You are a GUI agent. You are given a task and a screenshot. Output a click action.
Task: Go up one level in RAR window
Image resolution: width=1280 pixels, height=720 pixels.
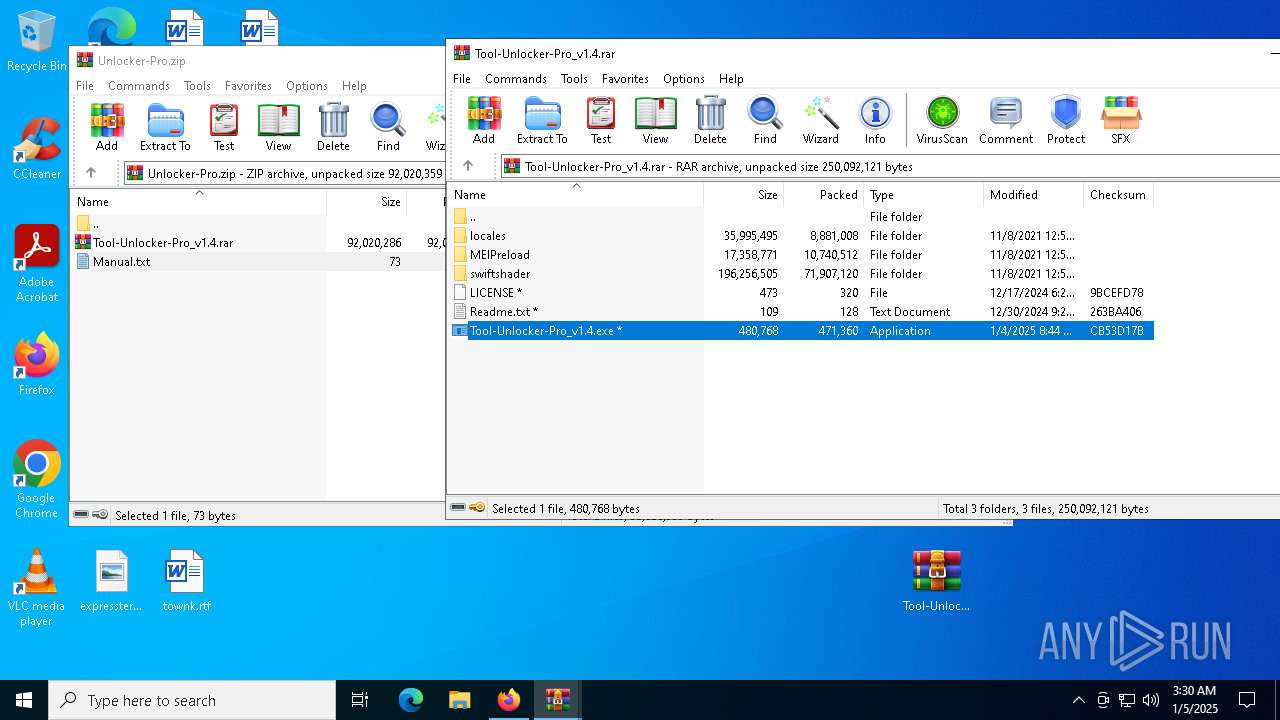(468, 166)
